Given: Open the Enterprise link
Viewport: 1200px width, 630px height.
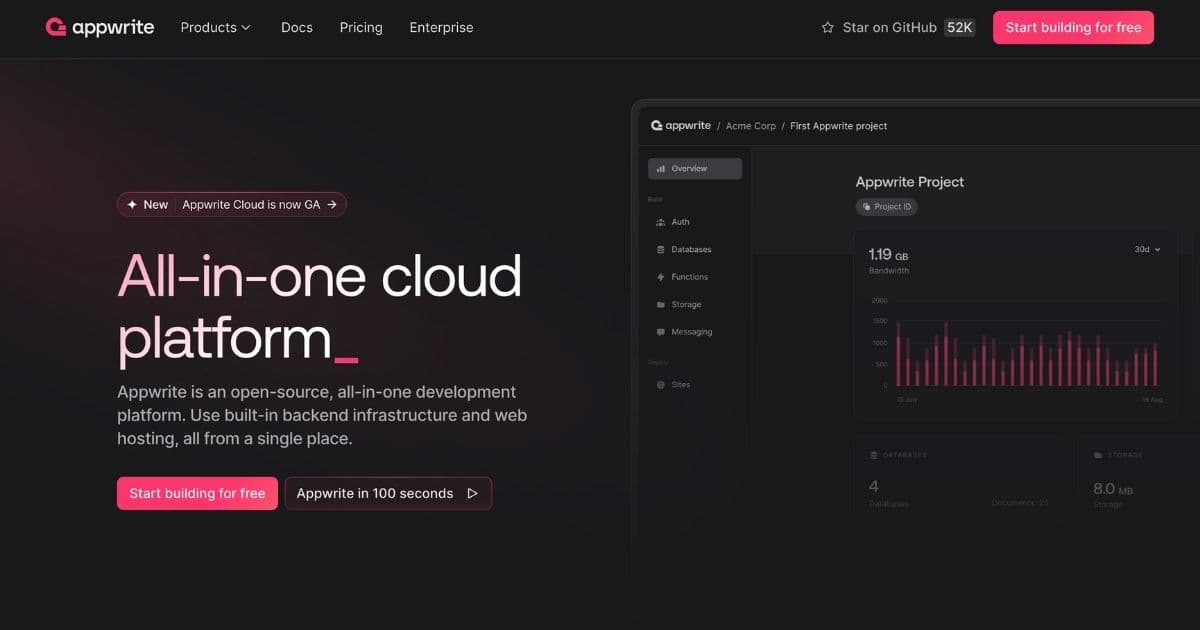Looking at the screenshot, I should click(441, 27).
